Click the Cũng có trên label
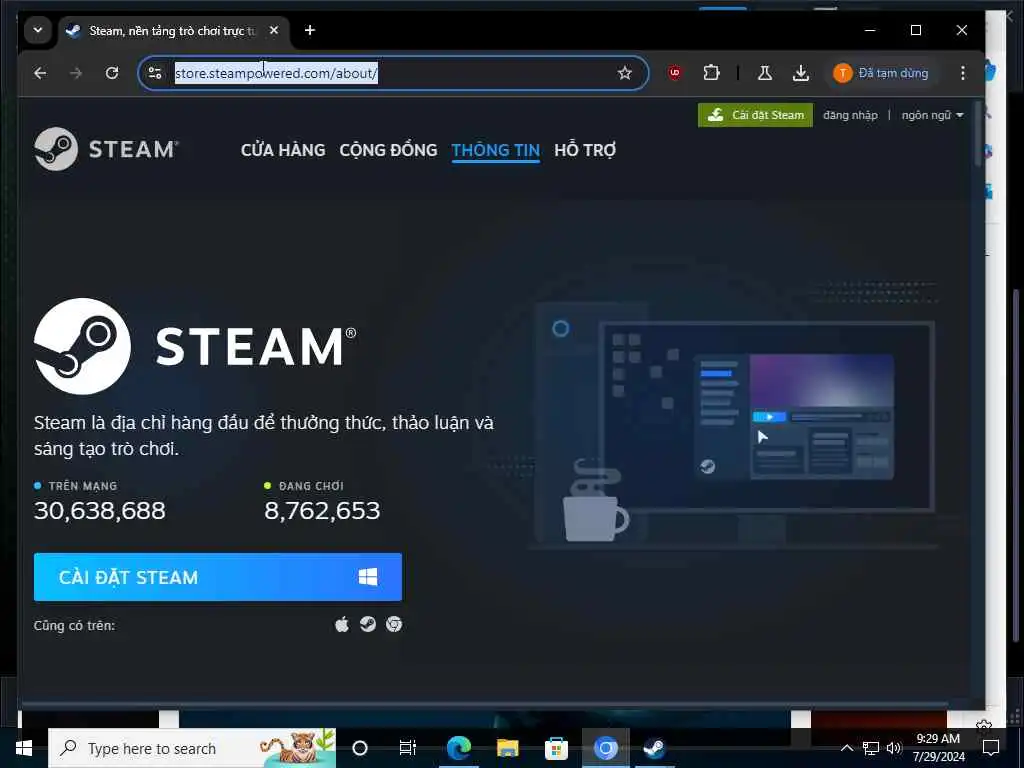 (x=74, y=626)
